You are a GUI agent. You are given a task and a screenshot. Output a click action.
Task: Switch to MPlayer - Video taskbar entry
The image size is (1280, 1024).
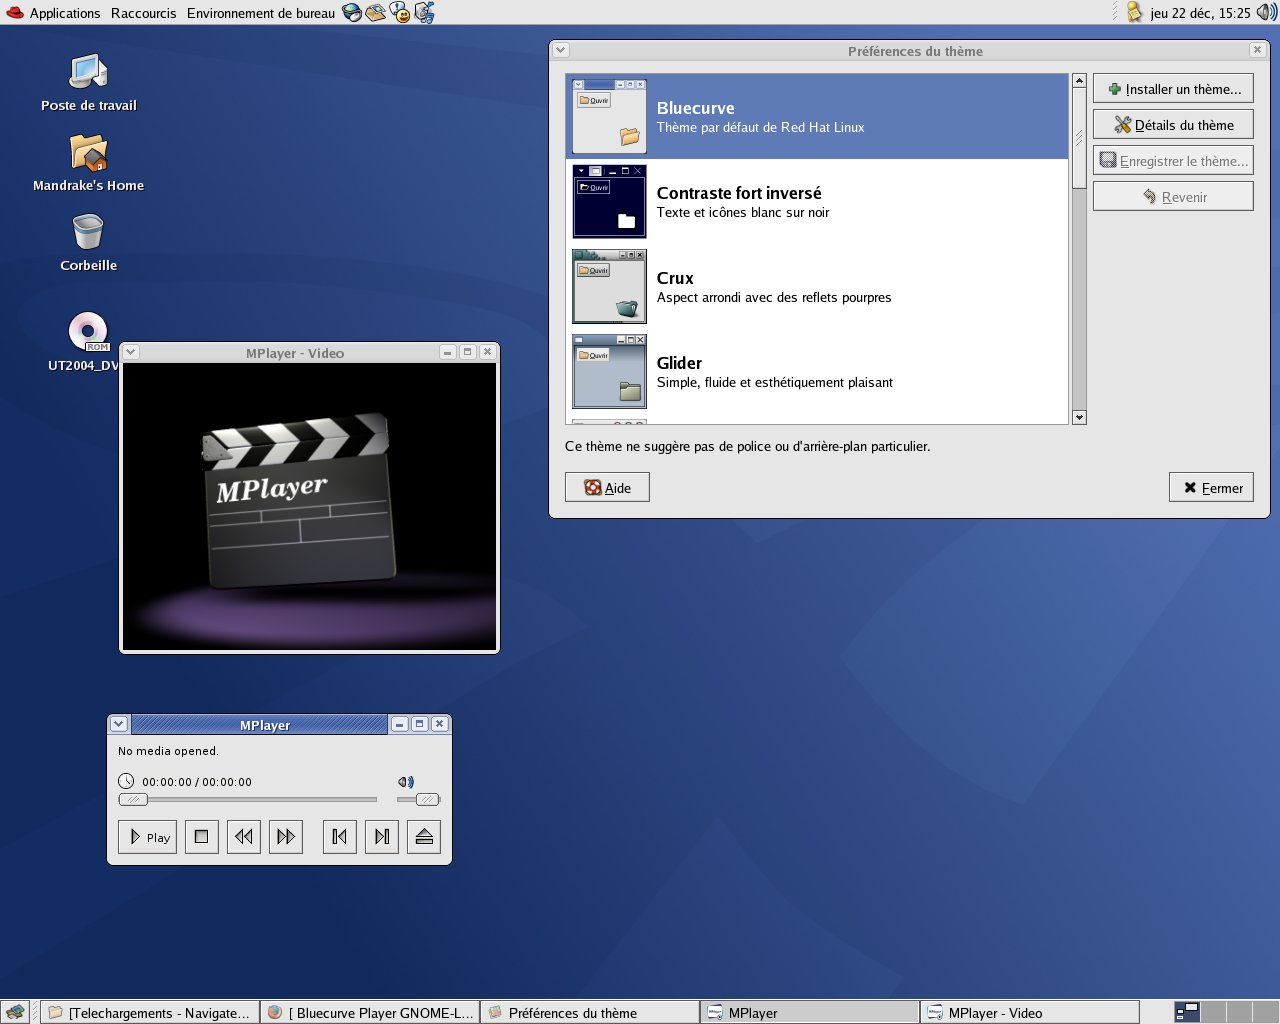pos(1030,1012)
